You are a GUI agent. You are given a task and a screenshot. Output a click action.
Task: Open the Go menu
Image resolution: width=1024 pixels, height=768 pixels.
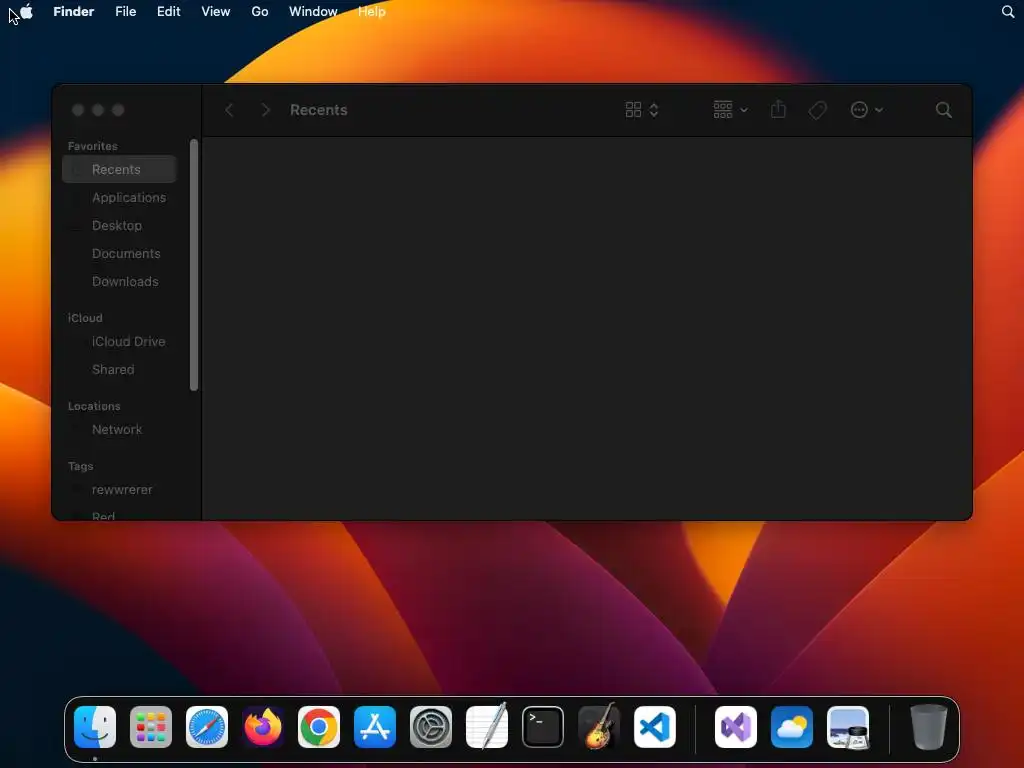[260, 11]
